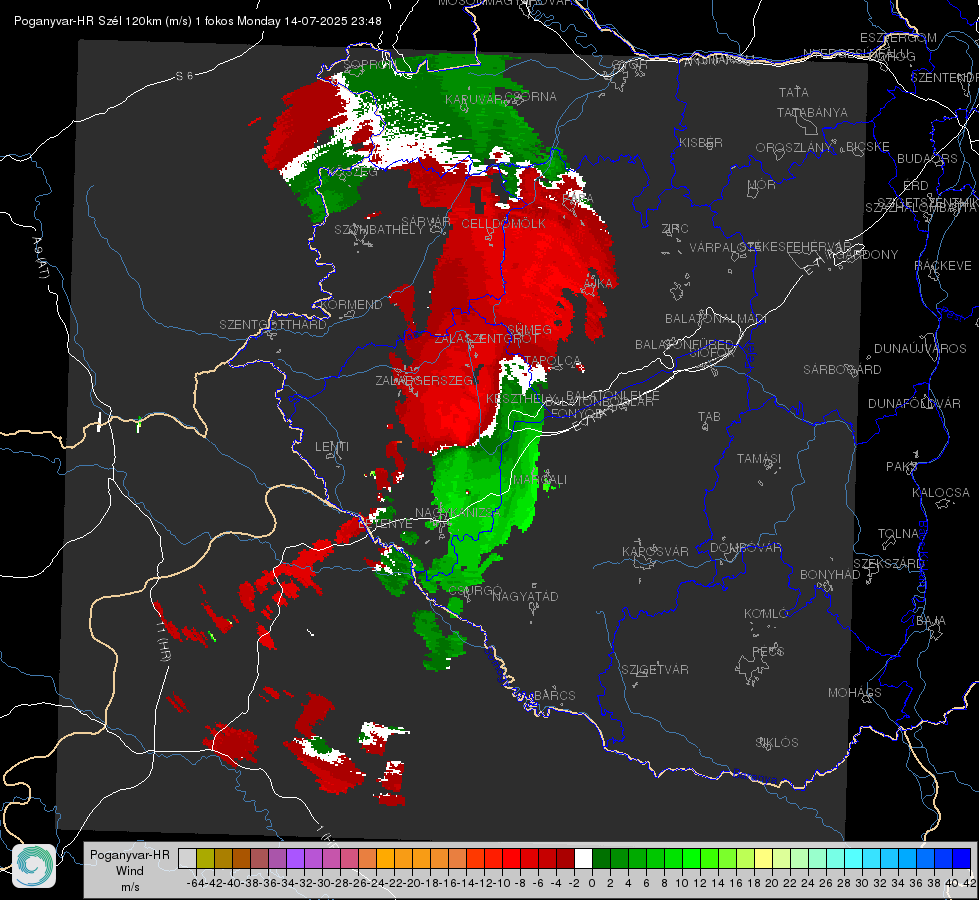This screenshot has width=979, height=900.
Task: Click the TATA city label
Action: 794,92
